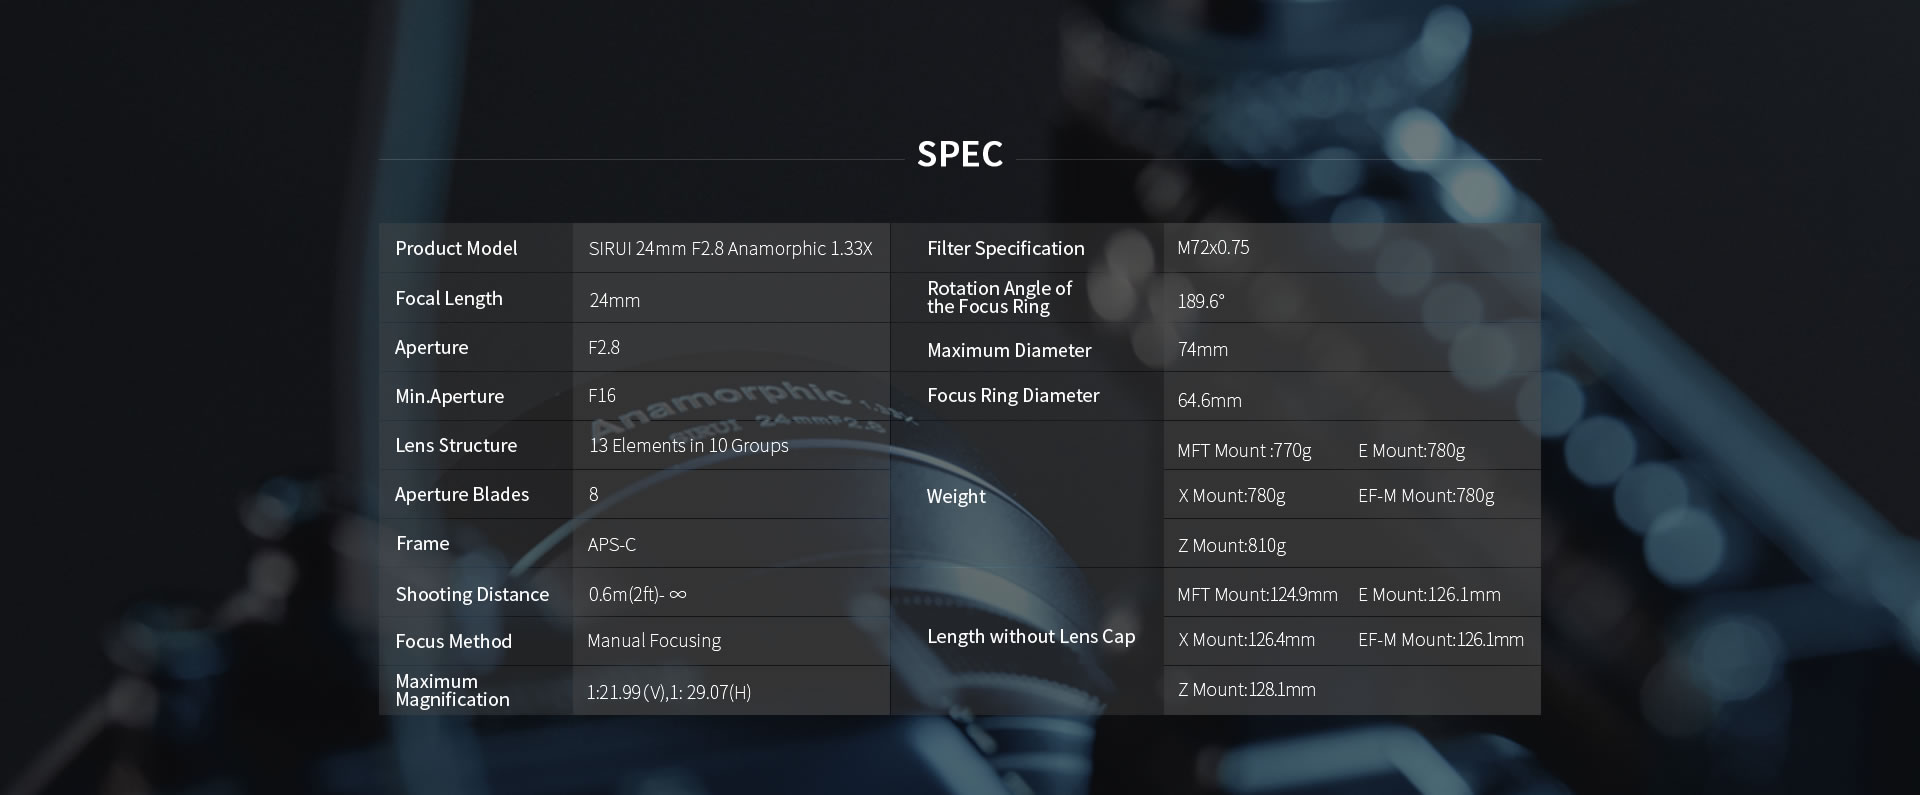Select the 189.6° rotation angle value

tap(1201, 301)
